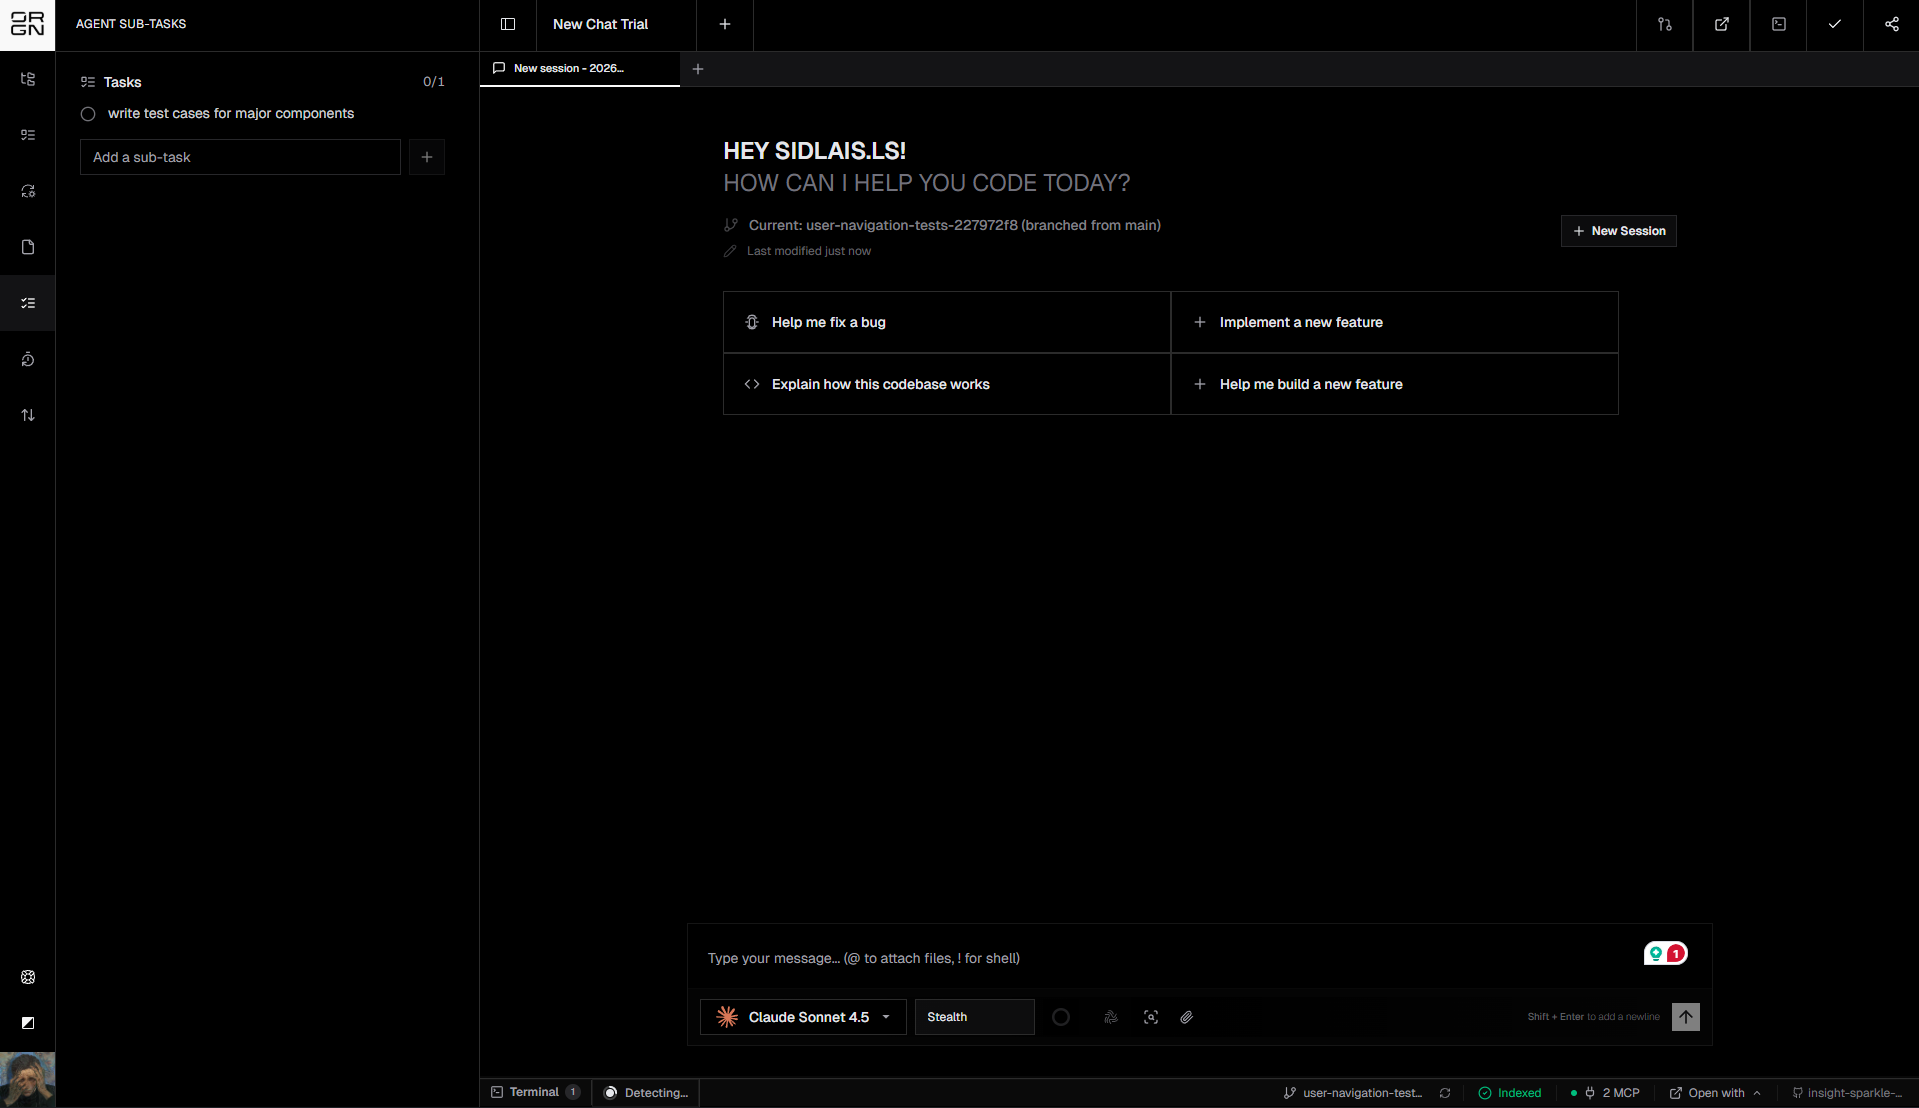Screen dimensions: 1919x1108
Task: Click the 'New Session' button
Action: point(1618,231)
